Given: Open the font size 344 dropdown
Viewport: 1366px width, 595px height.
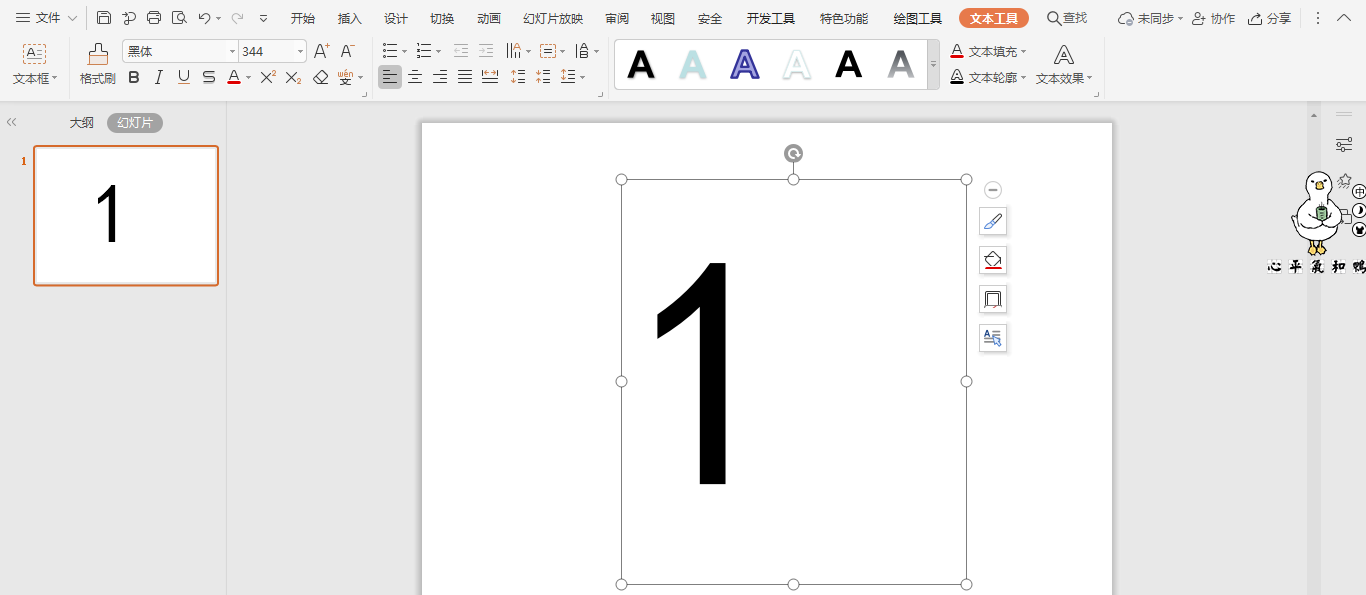Looking at the screenshot, I should 300,51.
